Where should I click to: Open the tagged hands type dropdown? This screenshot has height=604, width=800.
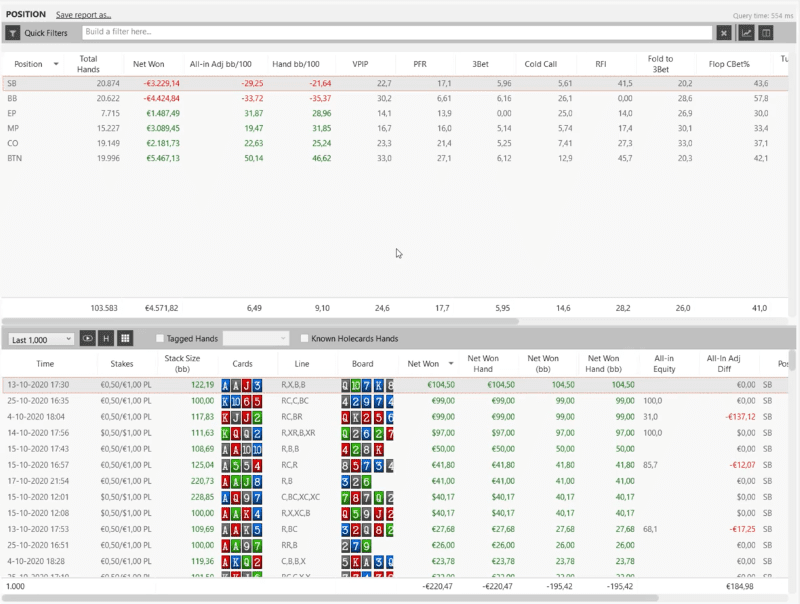pos(256,339)
